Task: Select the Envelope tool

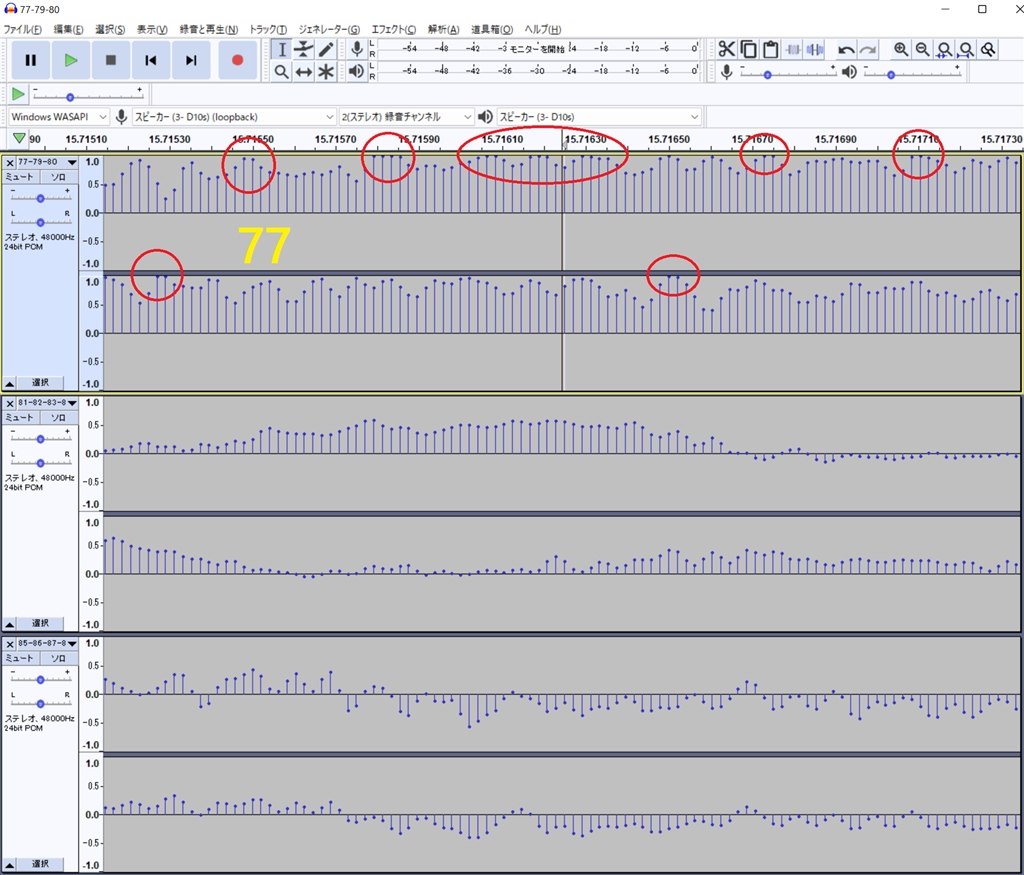Action: pyautogui.click(x=304, y=49)
